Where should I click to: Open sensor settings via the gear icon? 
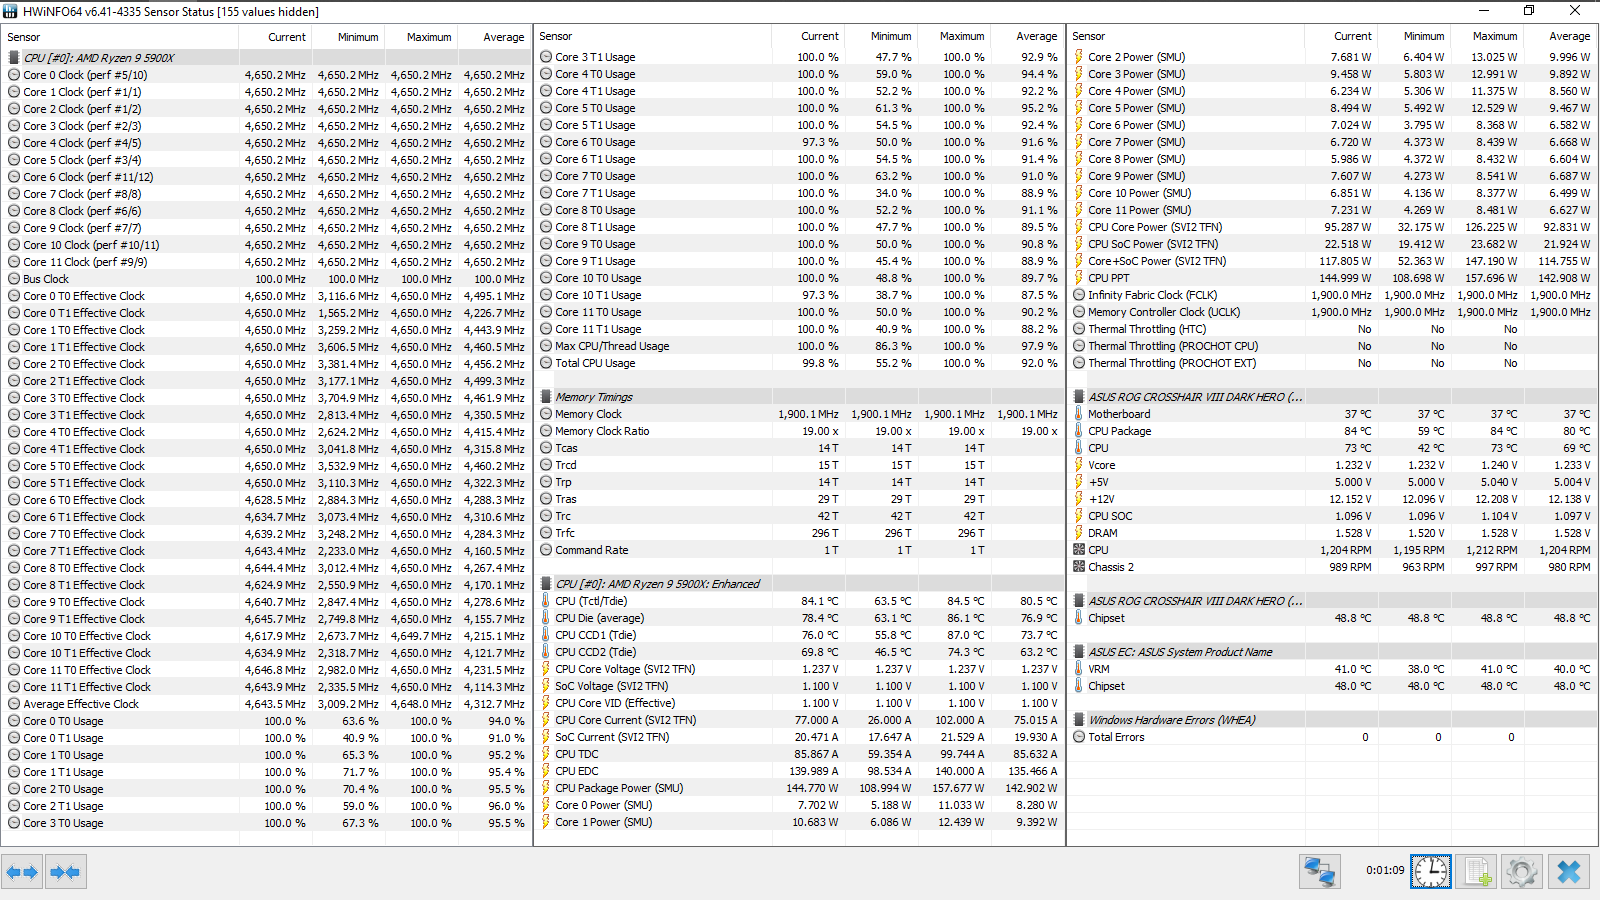coord(1522,872)
